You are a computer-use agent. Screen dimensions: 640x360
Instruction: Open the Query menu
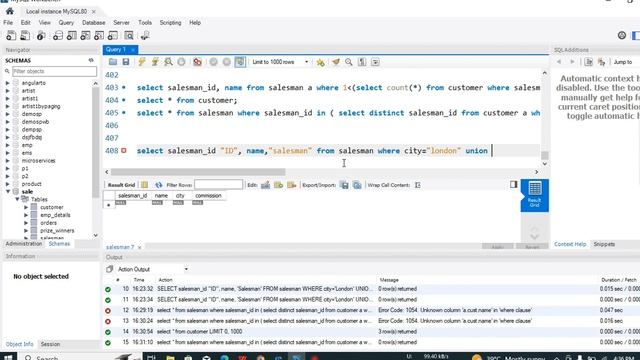[66, 23]
